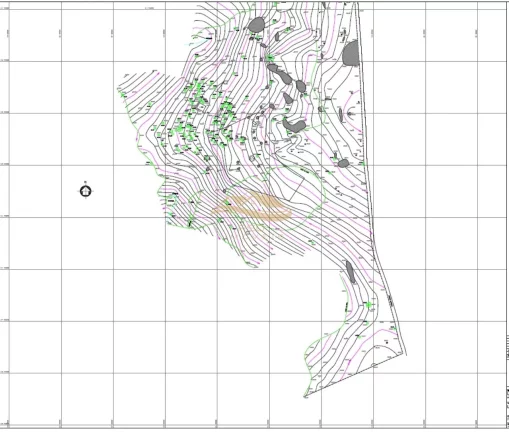The height and width of the screenshot is (432, 509).
Task: Select the narrow vertical gray ellipse on the right side
Action: coord(341,115)
